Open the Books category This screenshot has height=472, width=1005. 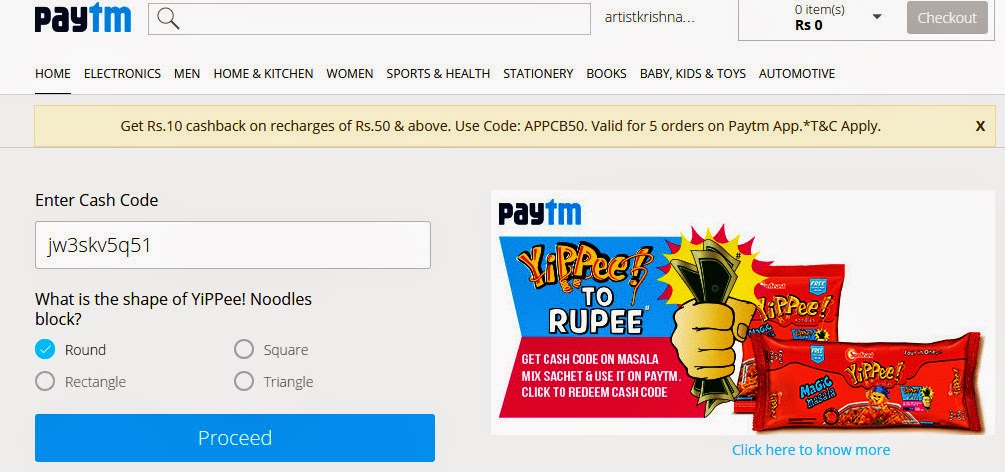click(606, 74)
